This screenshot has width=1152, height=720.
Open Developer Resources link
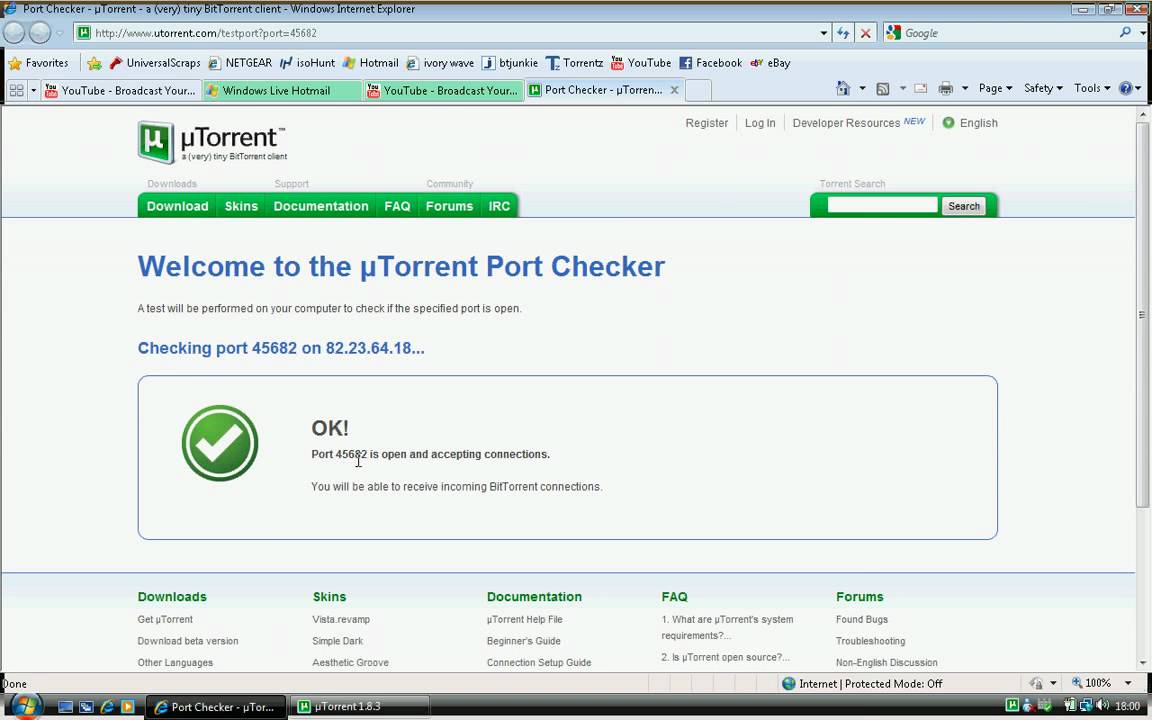(x=846, y=123)
